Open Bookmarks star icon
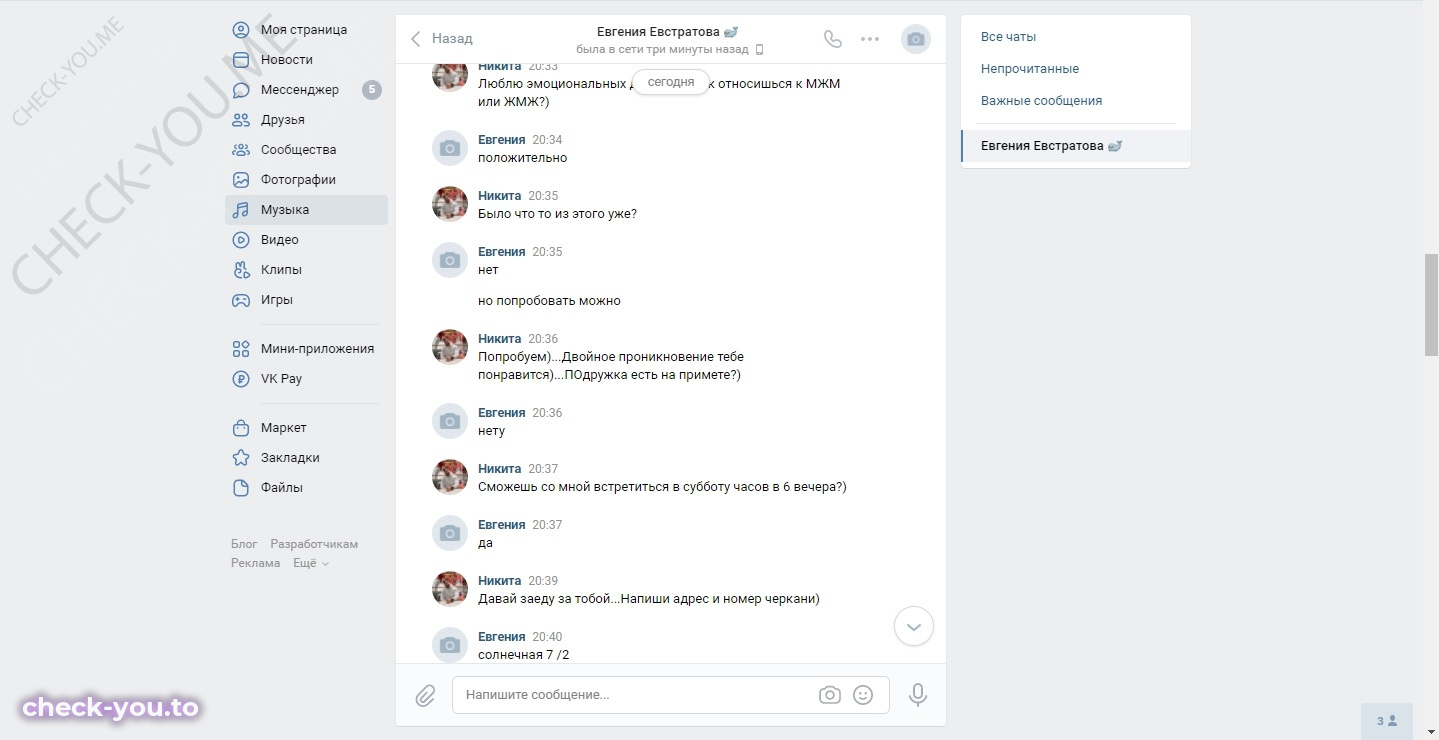Screen dimensions: 1439x740 pos(241,458)
